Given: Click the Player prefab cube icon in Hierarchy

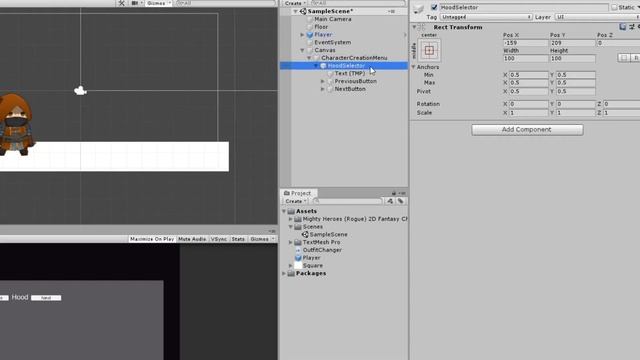Looking at the screenshot, I should pyautogui.click(x=310, y=35).
